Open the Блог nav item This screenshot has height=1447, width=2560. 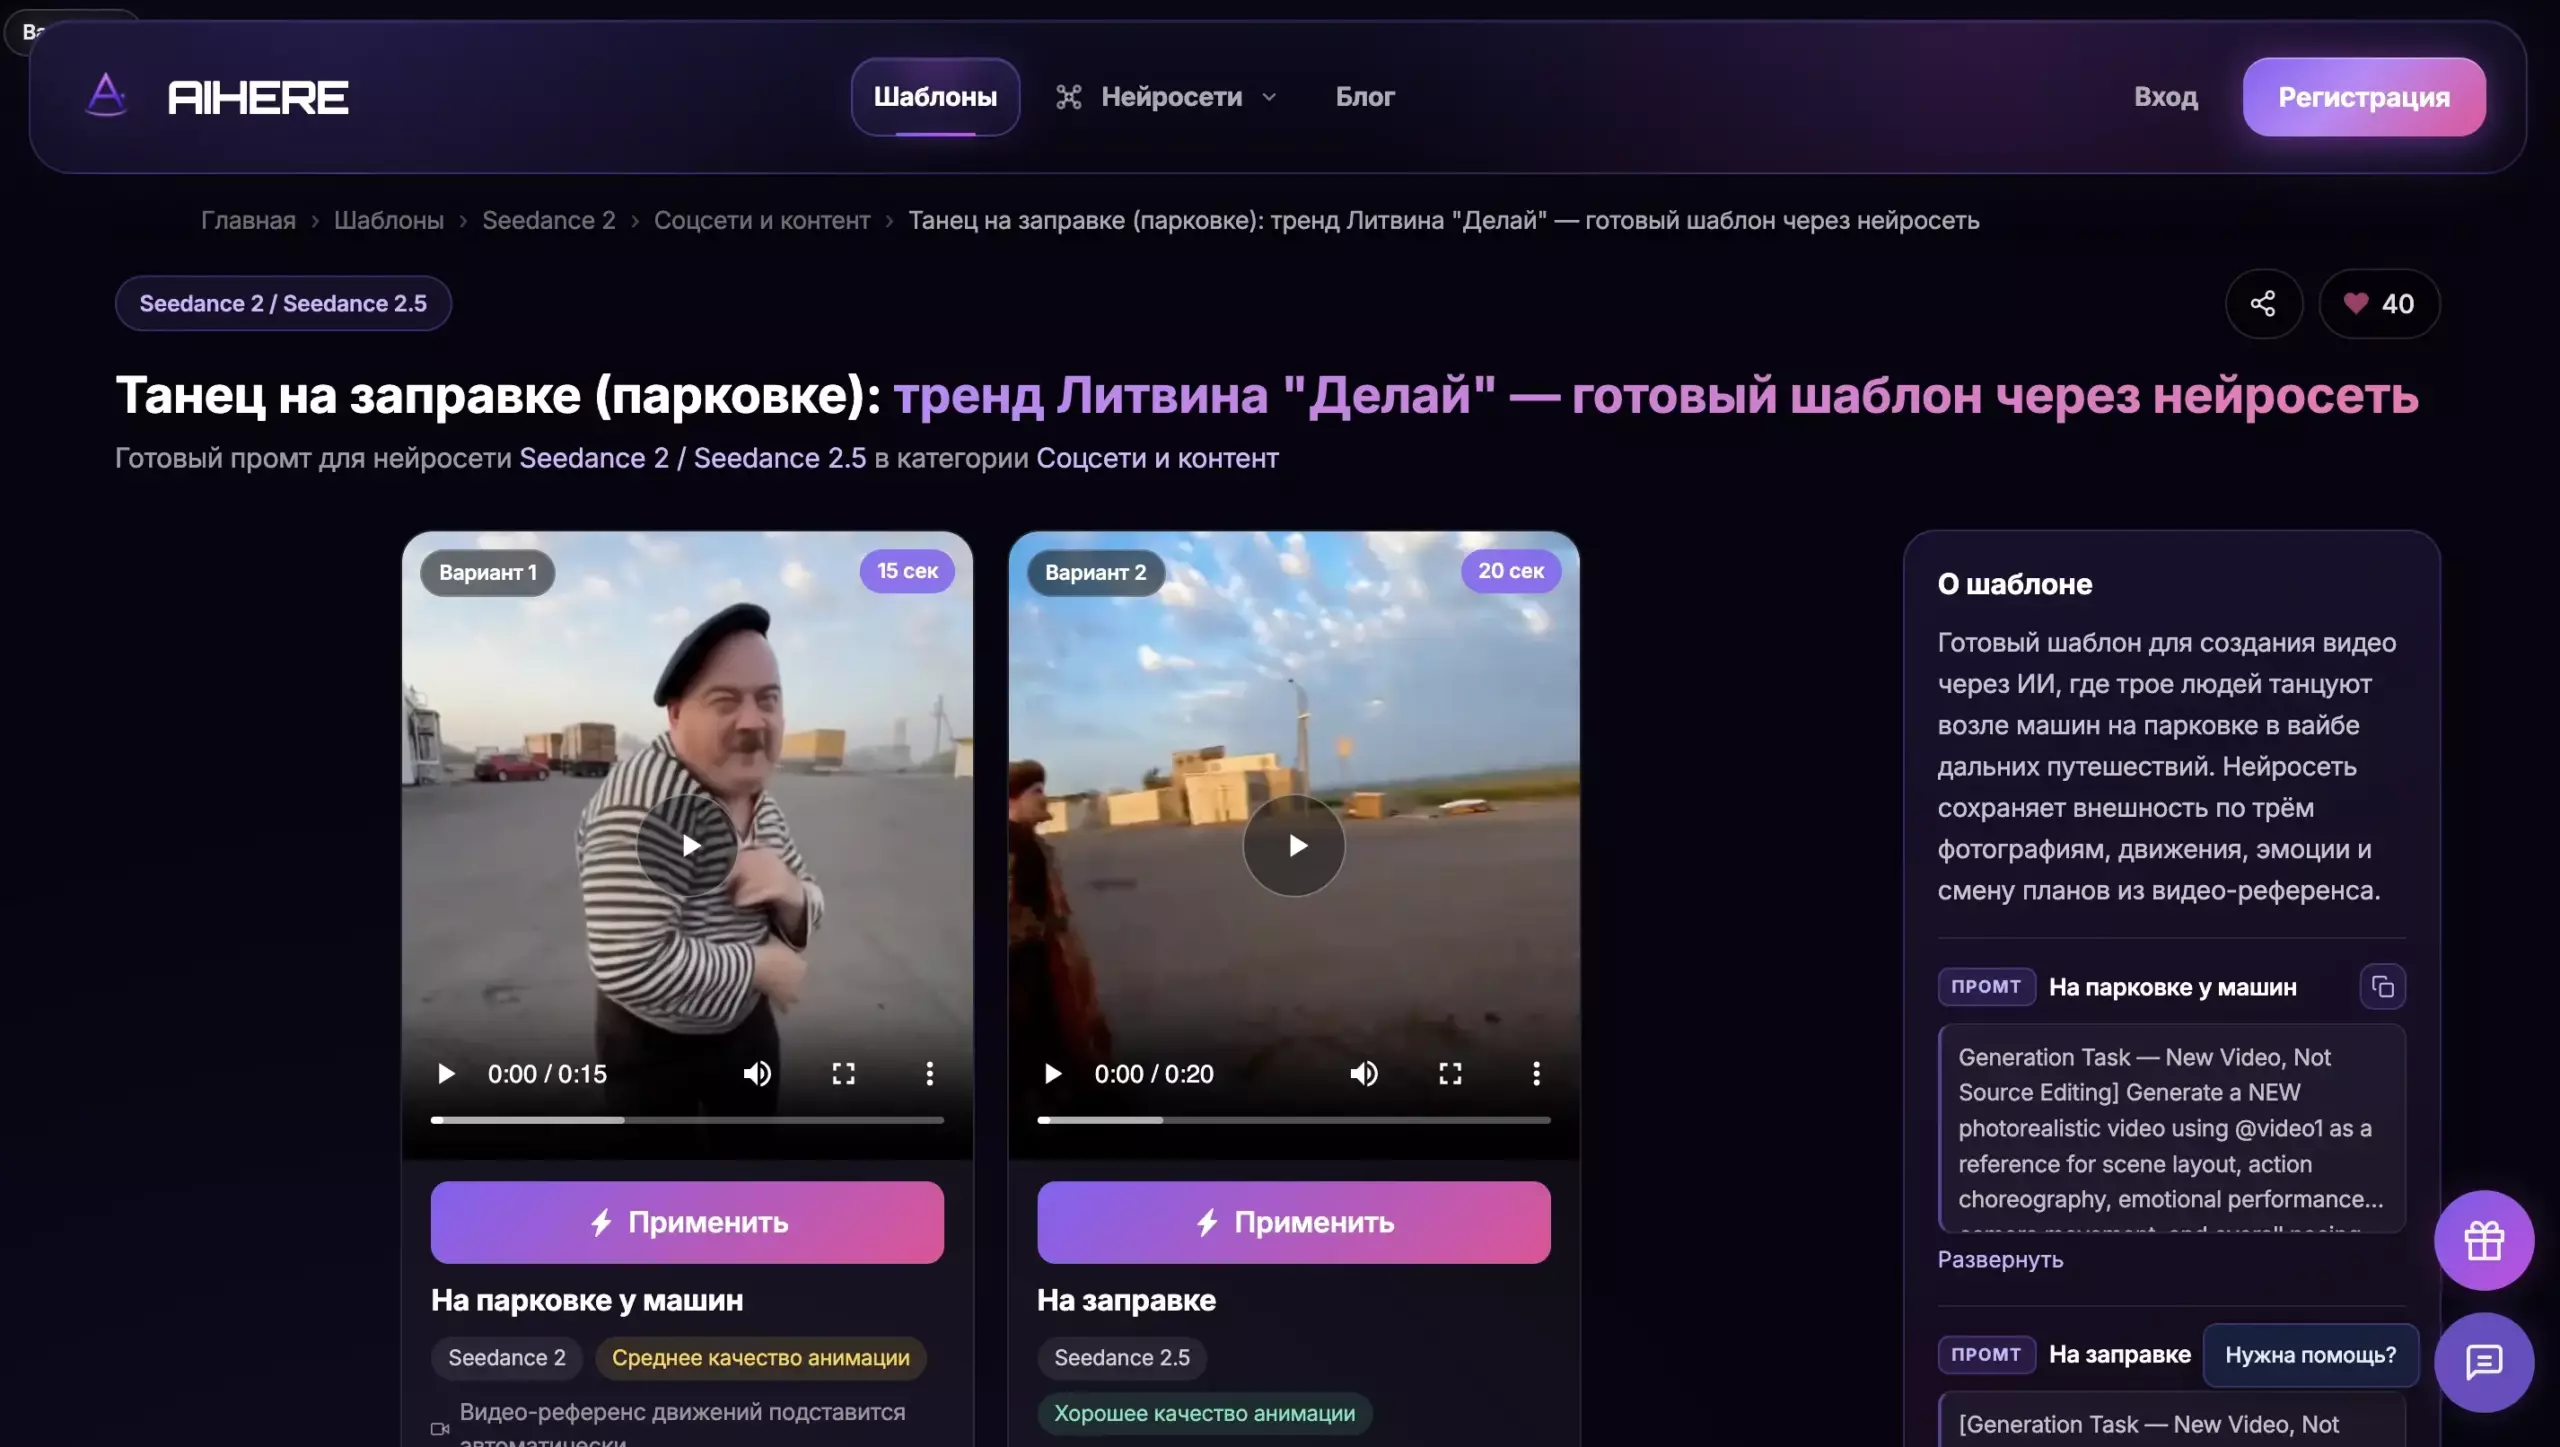[1365, 97]
